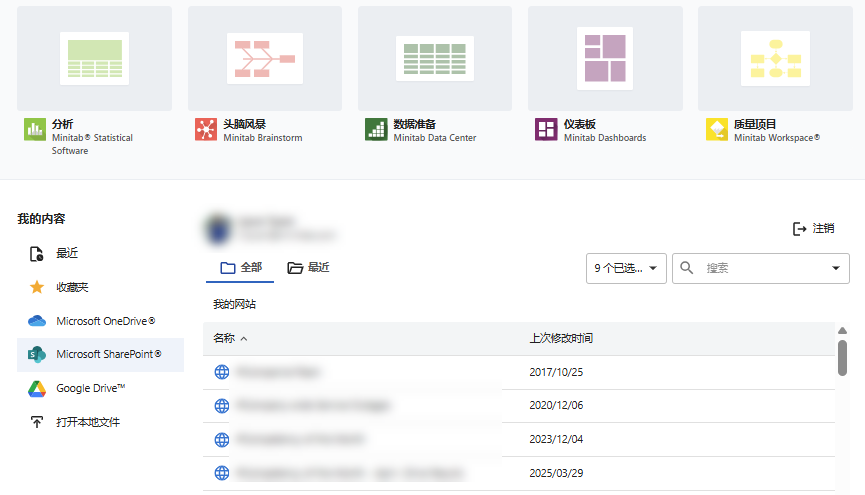Open the 质量项目 Workspace thumbnail card

point(775,58)
